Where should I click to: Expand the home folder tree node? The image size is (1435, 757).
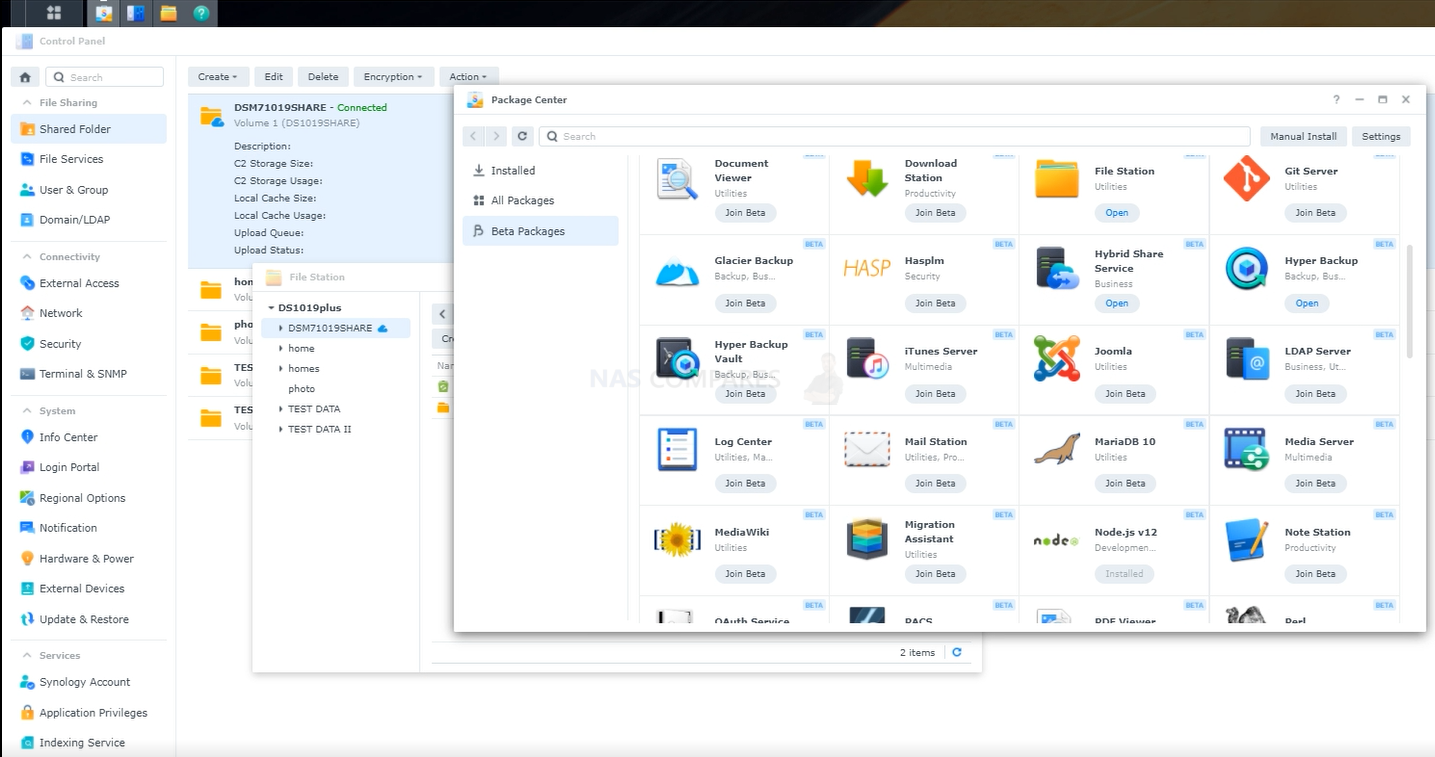click(x=281, y=348)
